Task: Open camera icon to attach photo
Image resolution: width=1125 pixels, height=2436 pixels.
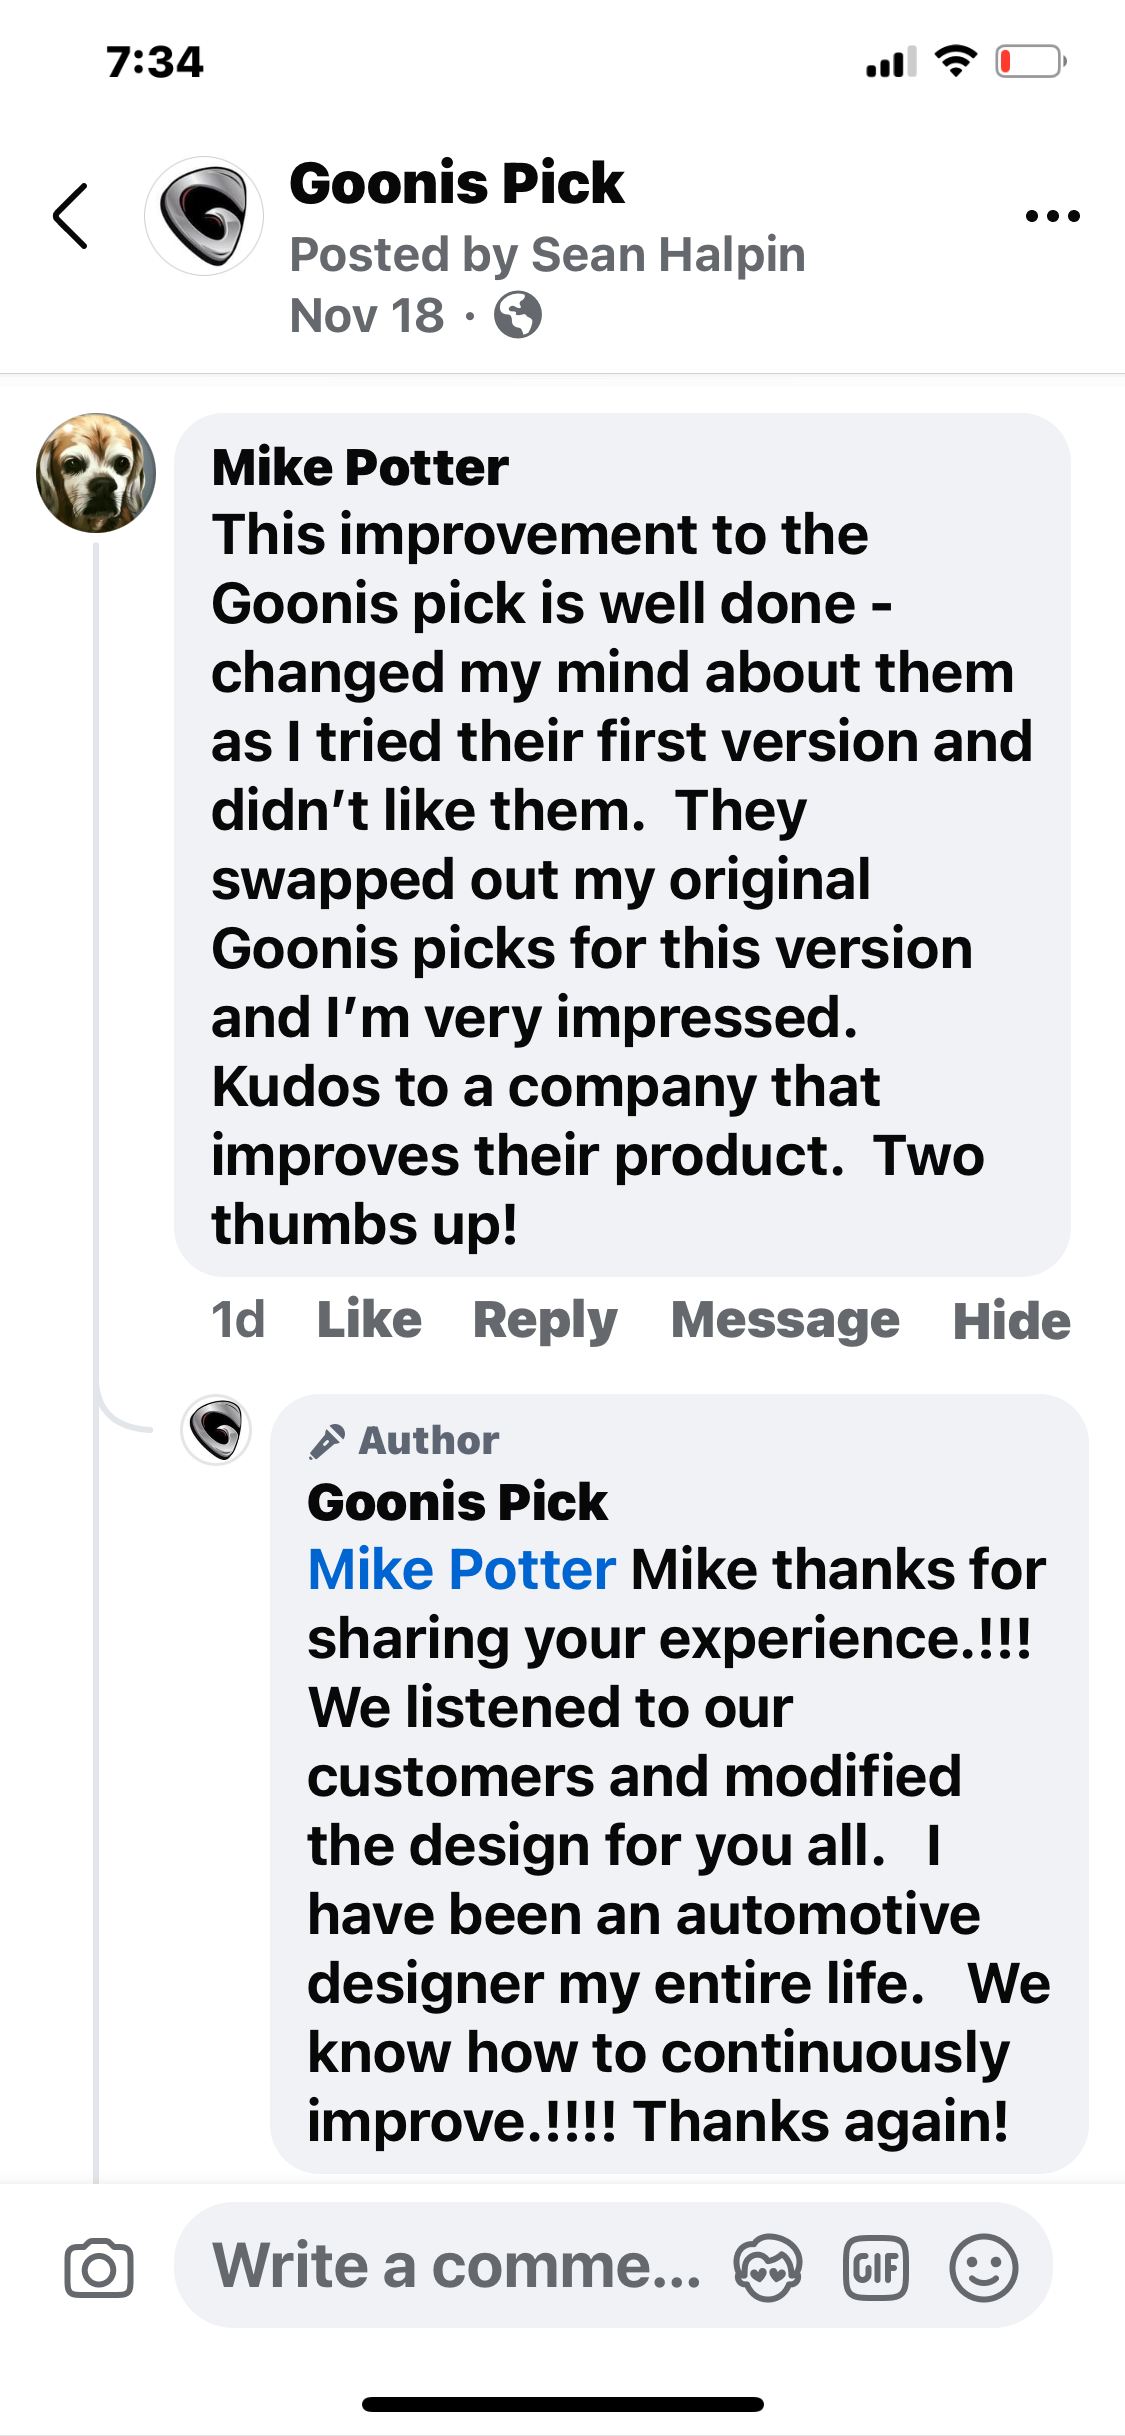Action: coord(98,2267)
